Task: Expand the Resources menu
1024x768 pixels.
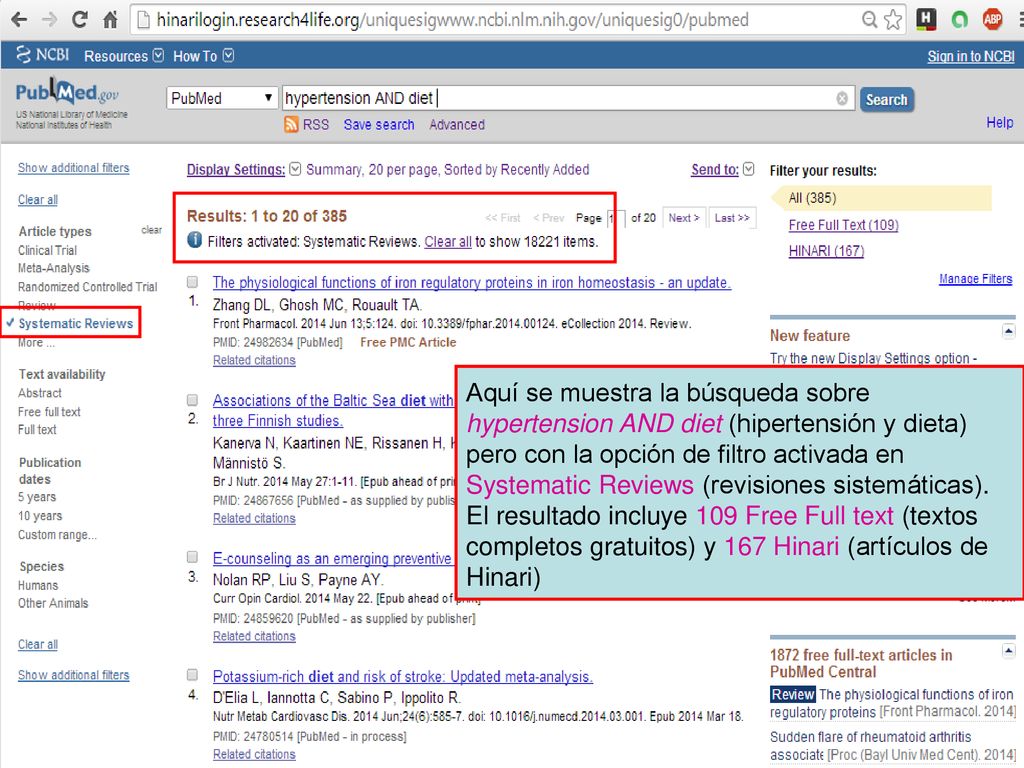Action: [123, 56]
